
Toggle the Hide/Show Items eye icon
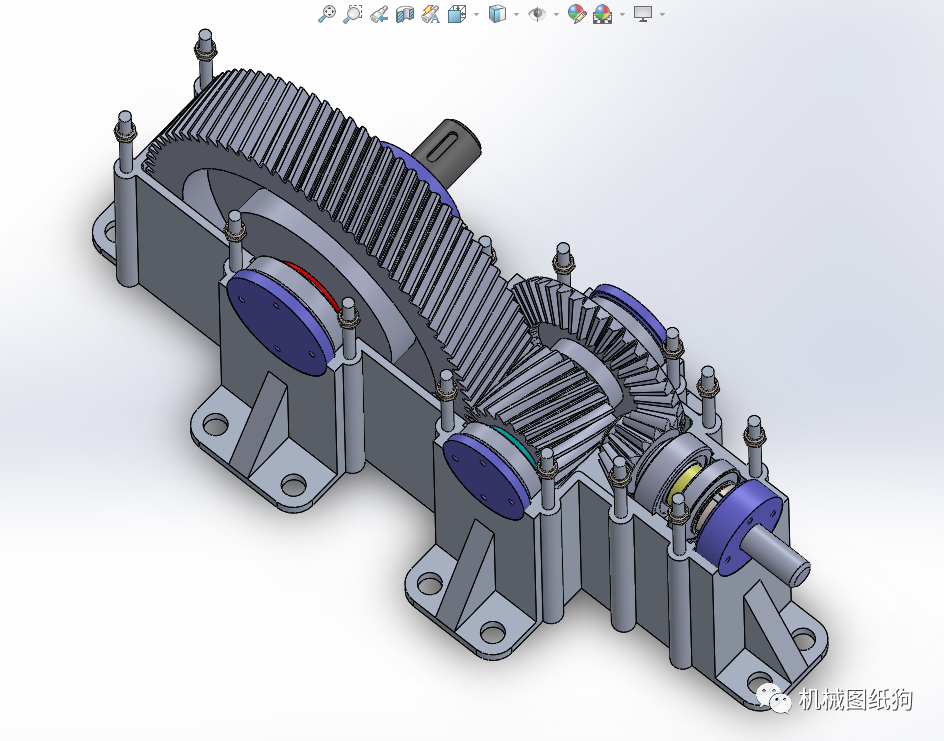(x=536, y=14)
